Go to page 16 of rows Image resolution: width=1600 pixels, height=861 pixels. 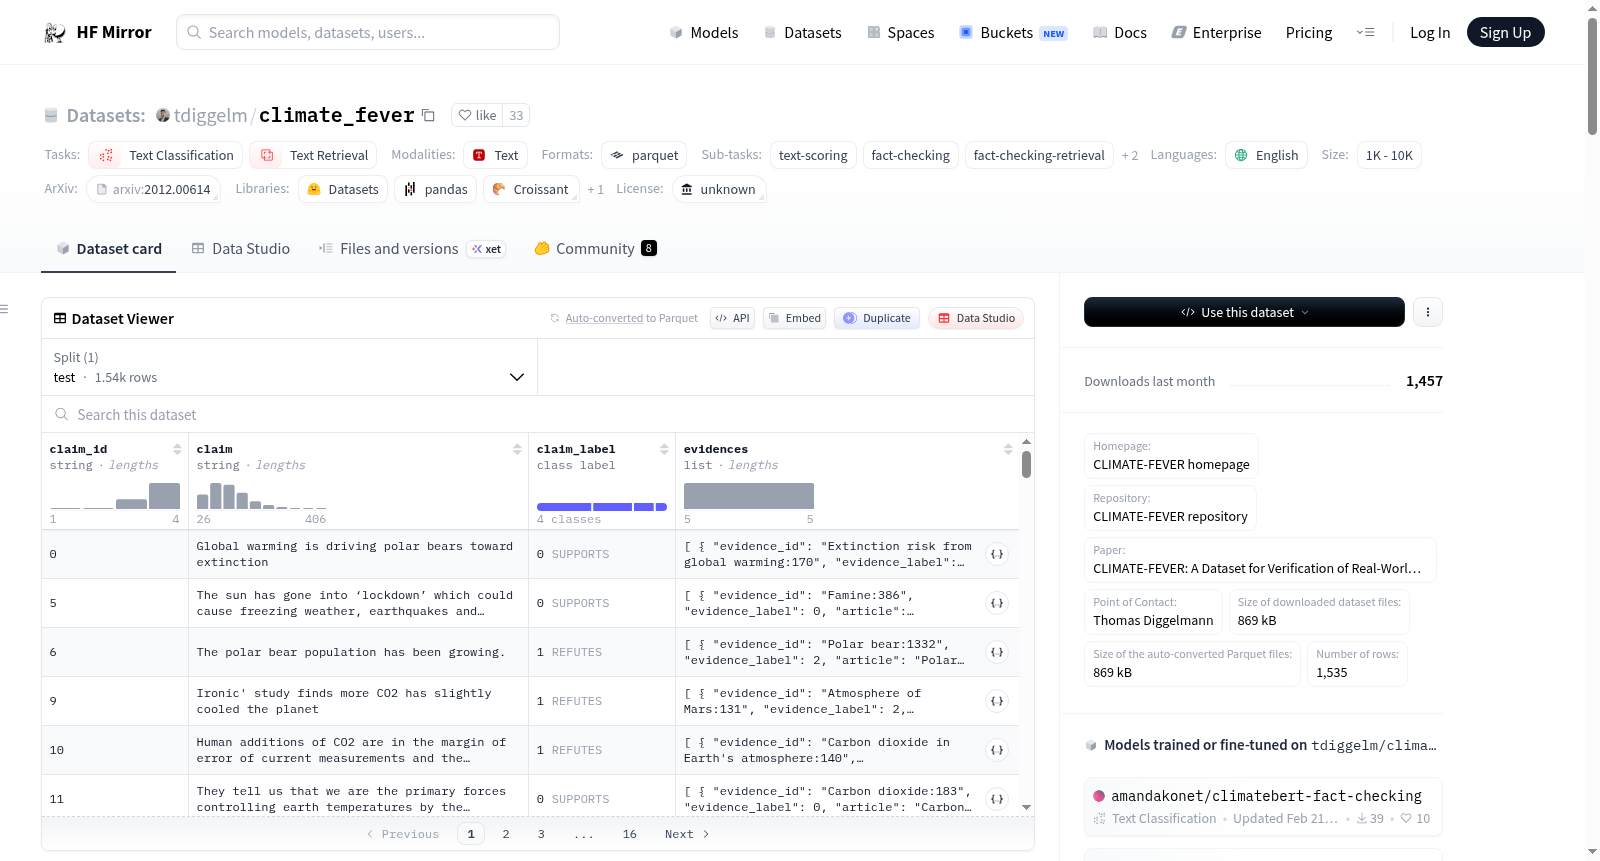tap(629, 834)
